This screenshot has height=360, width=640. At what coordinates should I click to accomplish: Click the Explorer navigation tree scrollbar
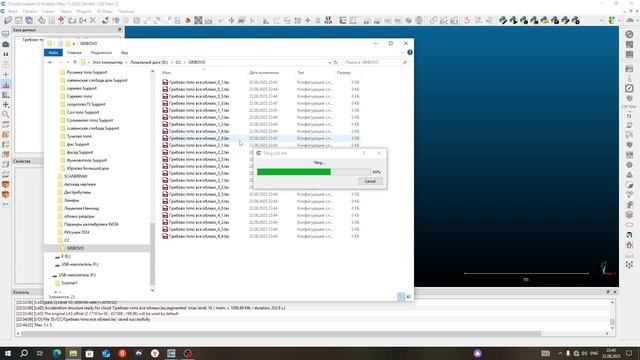[152, 253]
